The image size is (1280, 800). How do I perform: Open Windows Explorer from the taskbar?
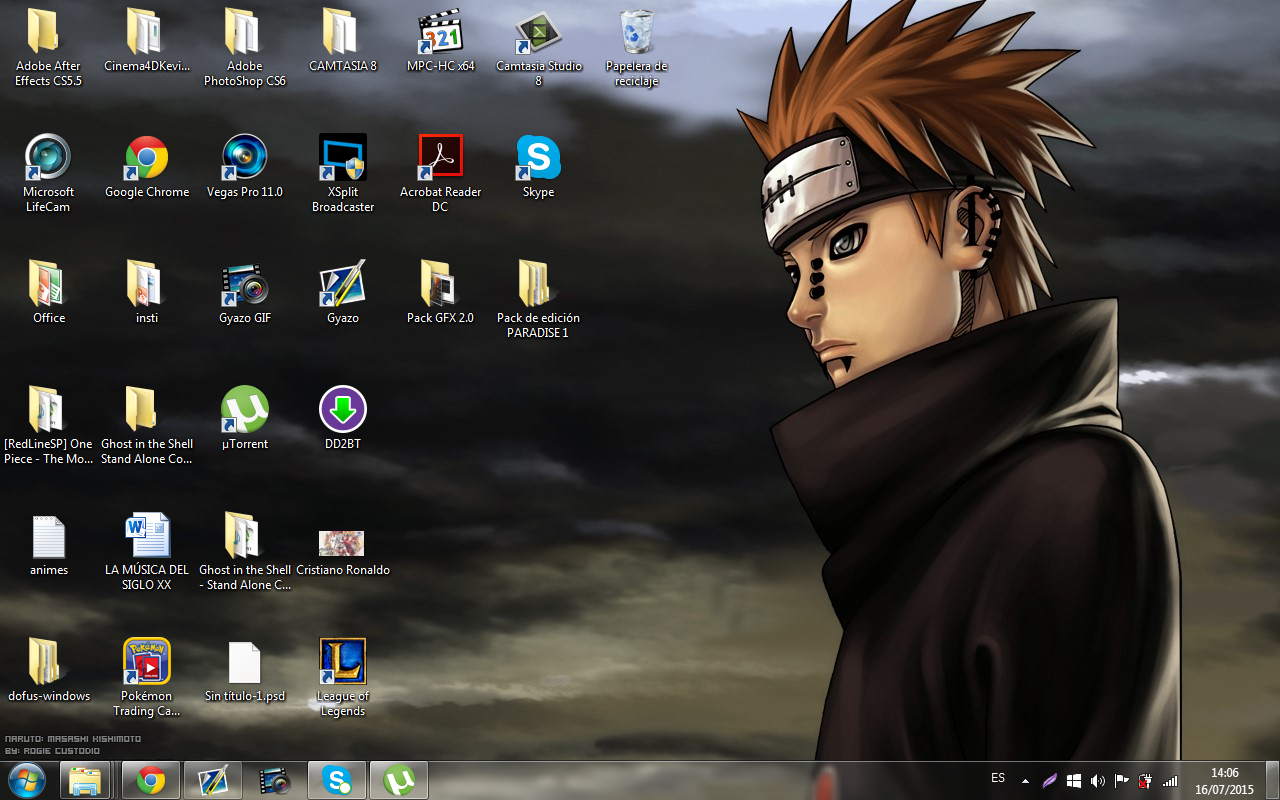click(x=85, y=780)
